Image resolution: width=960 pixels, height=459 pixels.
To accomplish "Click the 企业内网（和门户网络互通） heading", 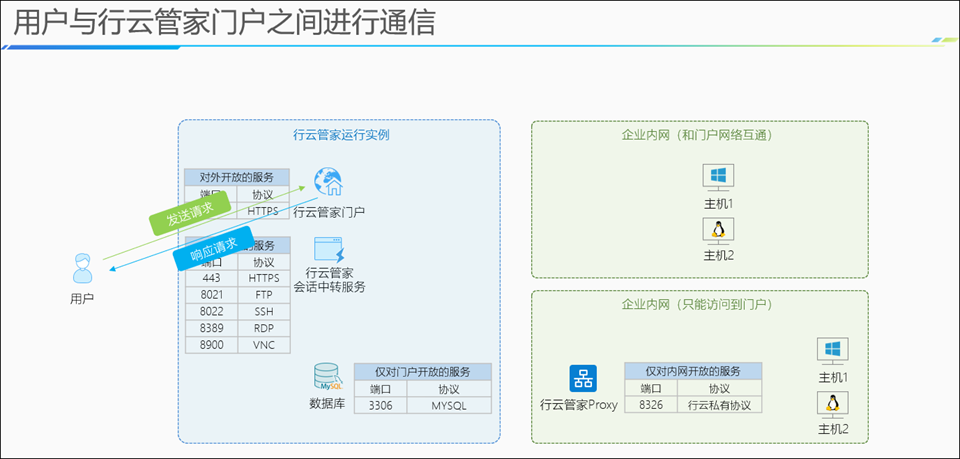I will (697, 134).
